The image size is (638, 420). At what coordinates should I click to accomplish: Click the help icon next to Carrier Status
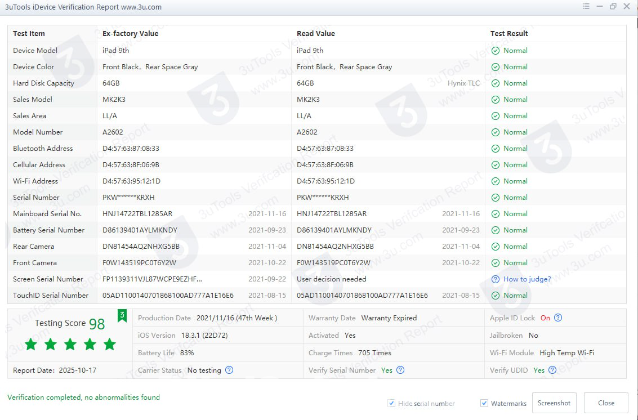(x=230, y=370)
